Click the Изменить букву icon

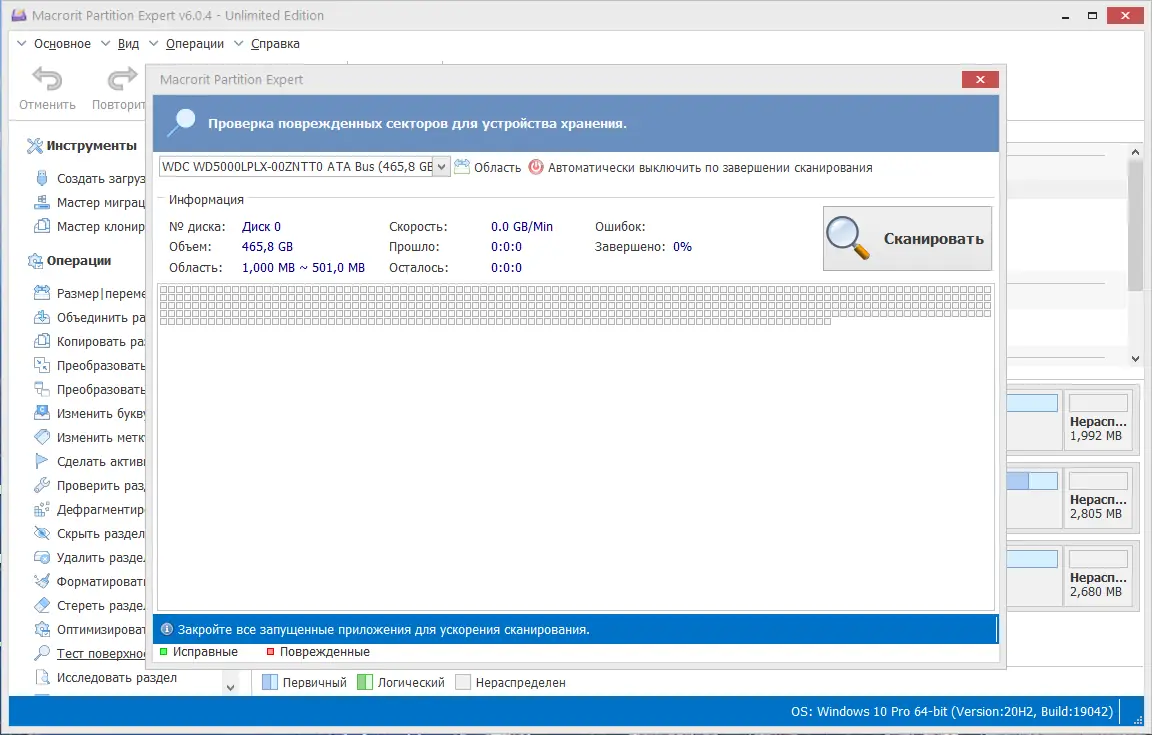point(42,413)
